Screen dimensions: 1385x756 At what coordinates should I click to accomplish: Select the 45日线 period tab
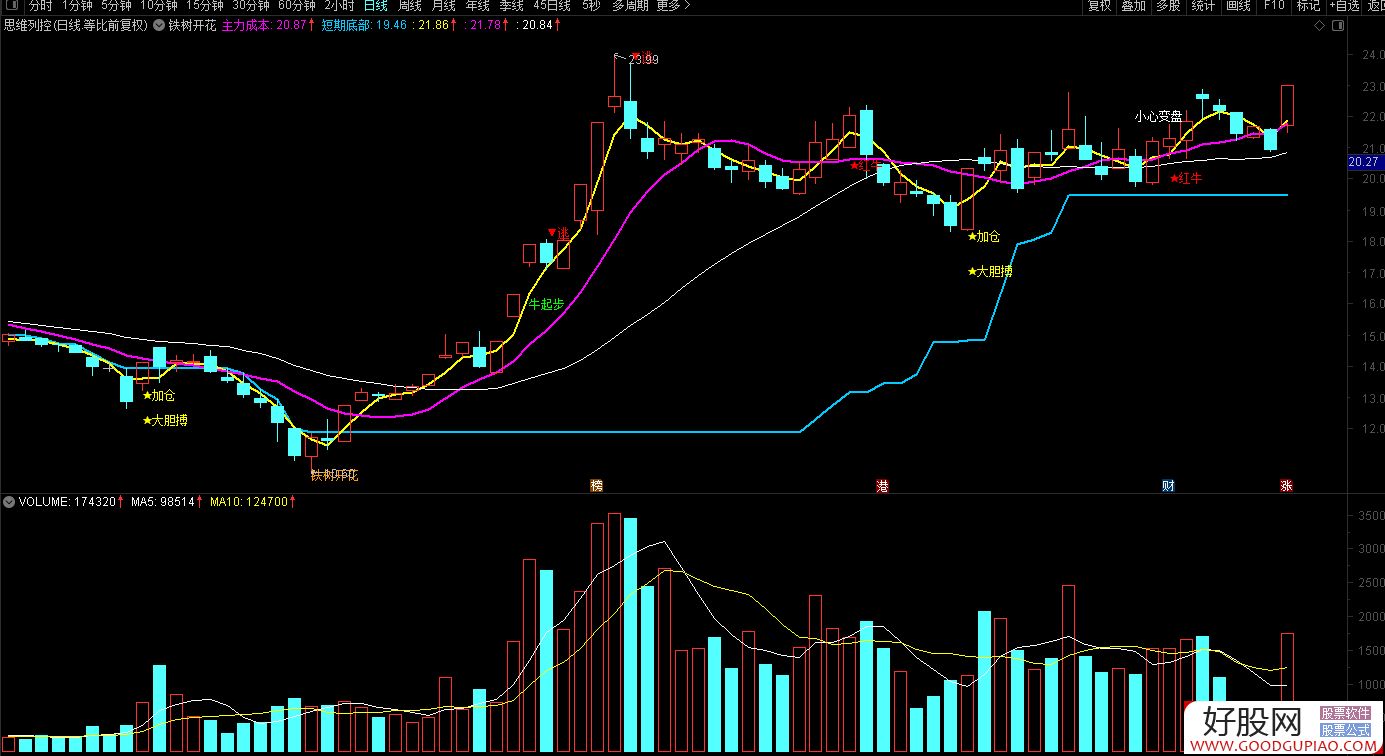coord(552,6)
